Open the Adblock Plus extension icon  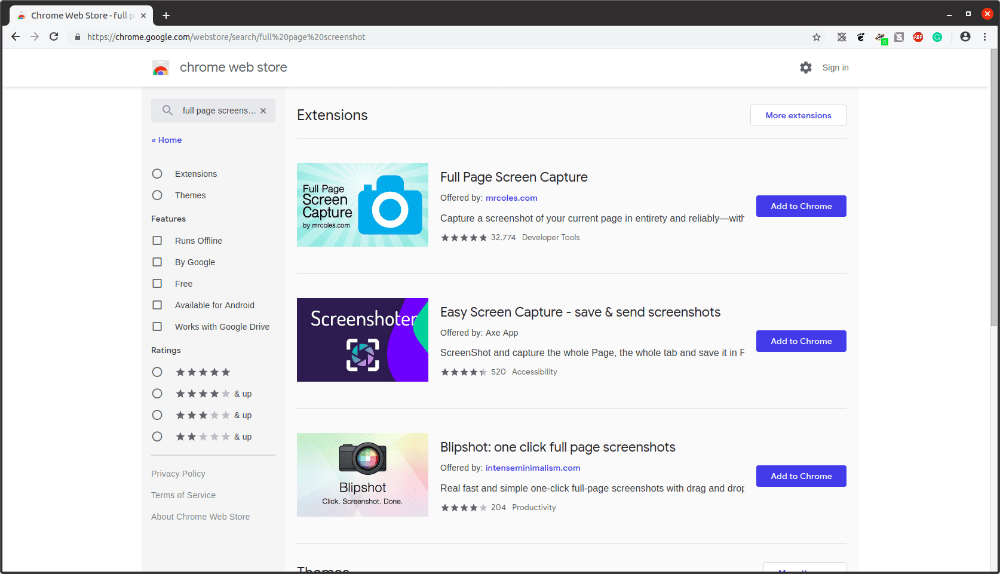[x=918, y=37]
